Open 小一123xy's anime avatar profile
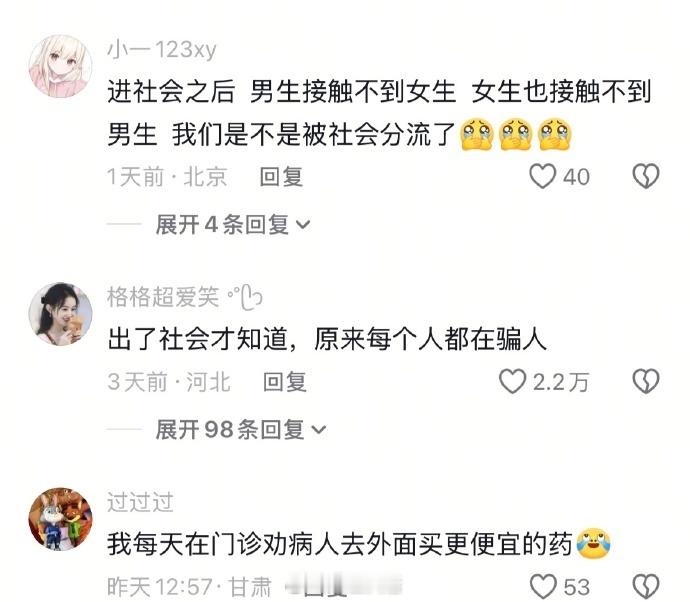Viewport: 690px width, 602px height. point(60,66)
